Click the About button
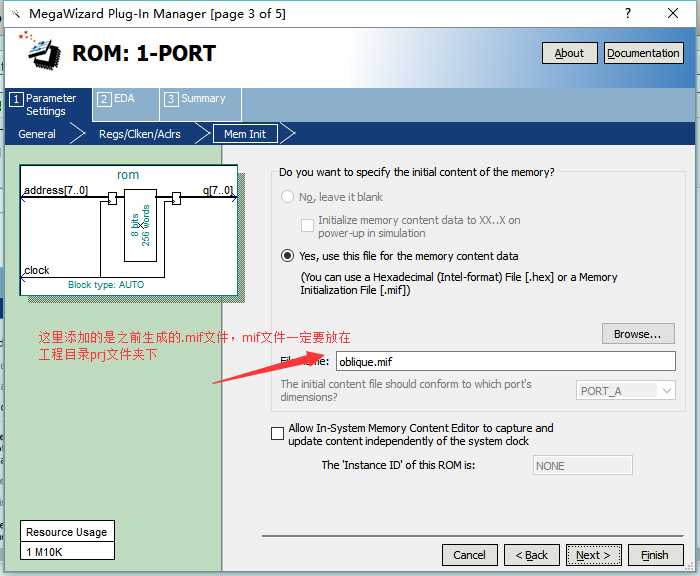The width and height of the screenshot is (700, 576). 569,53
